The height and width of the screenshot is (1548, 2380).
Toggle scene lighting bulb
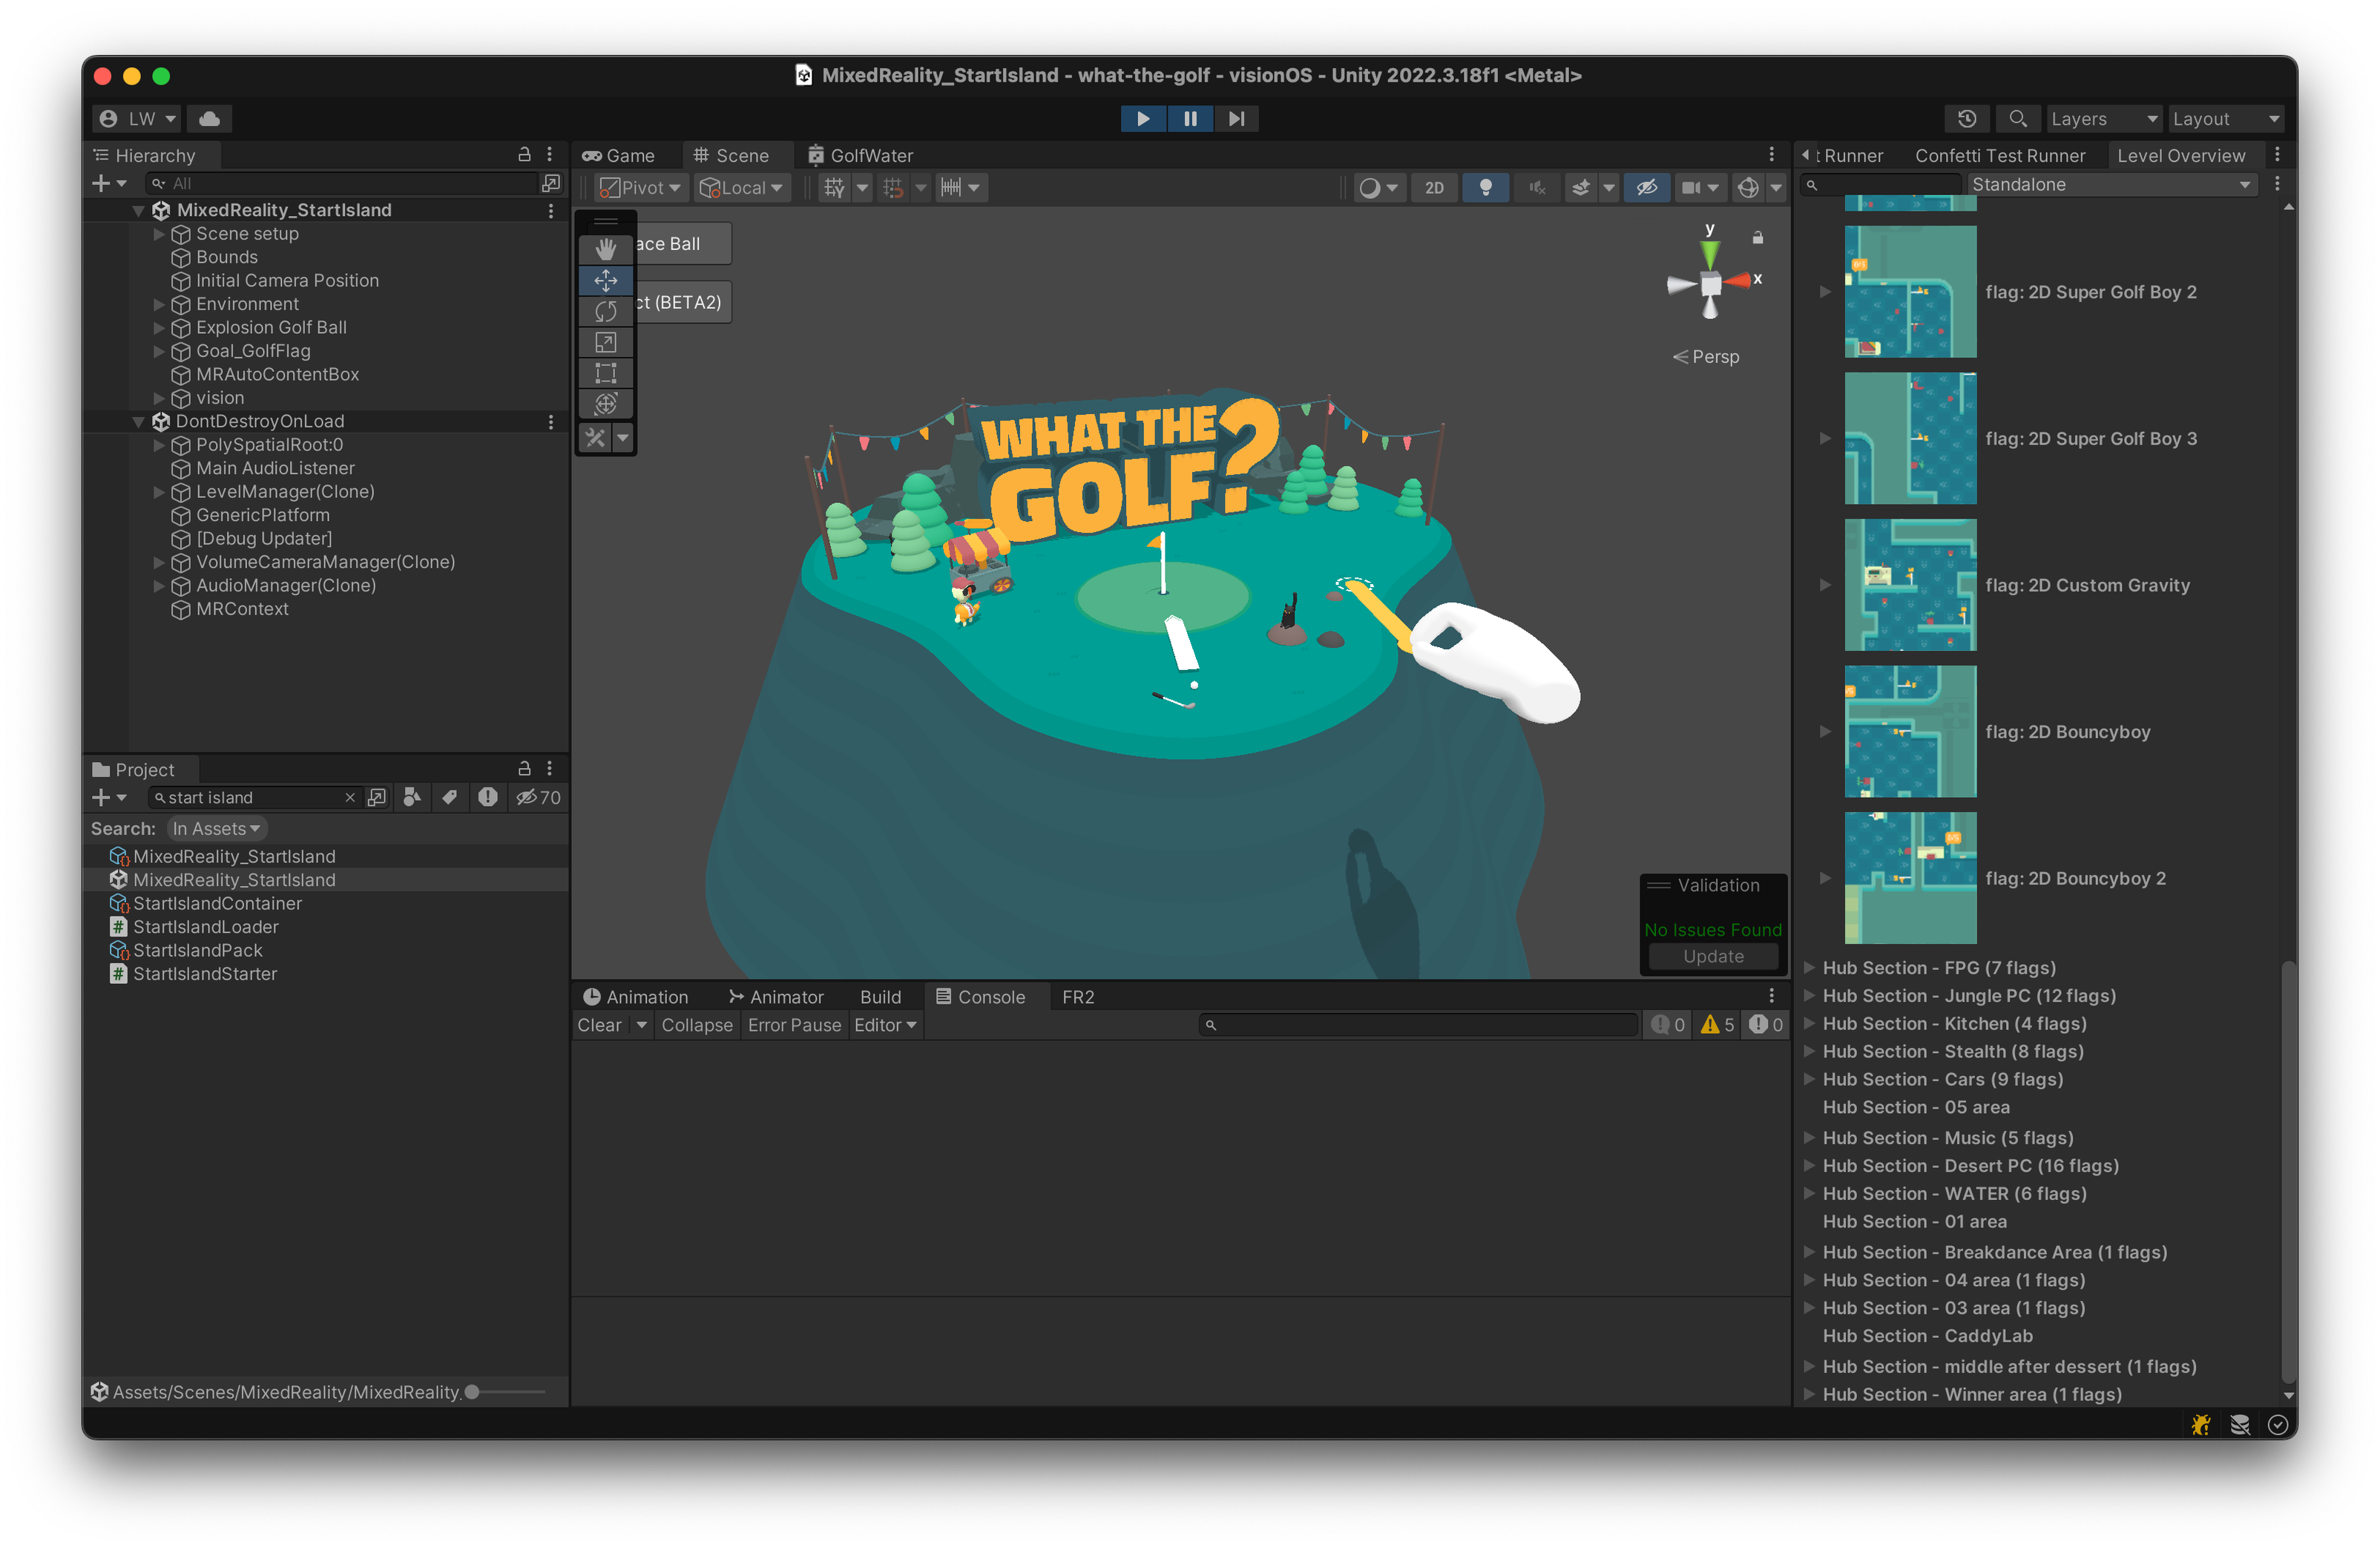pos(1486,187)
